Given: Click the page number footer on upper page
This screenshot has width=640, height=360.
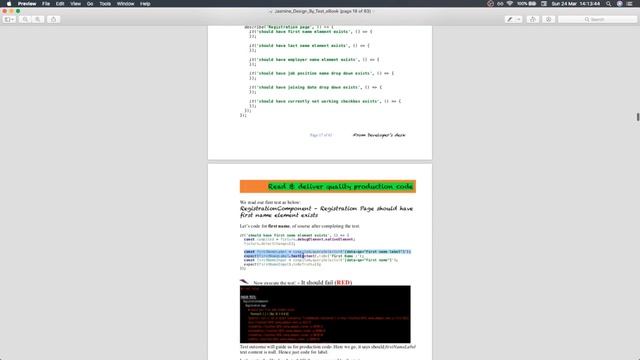Looking at the screenshot, I should tap(321, 135).
